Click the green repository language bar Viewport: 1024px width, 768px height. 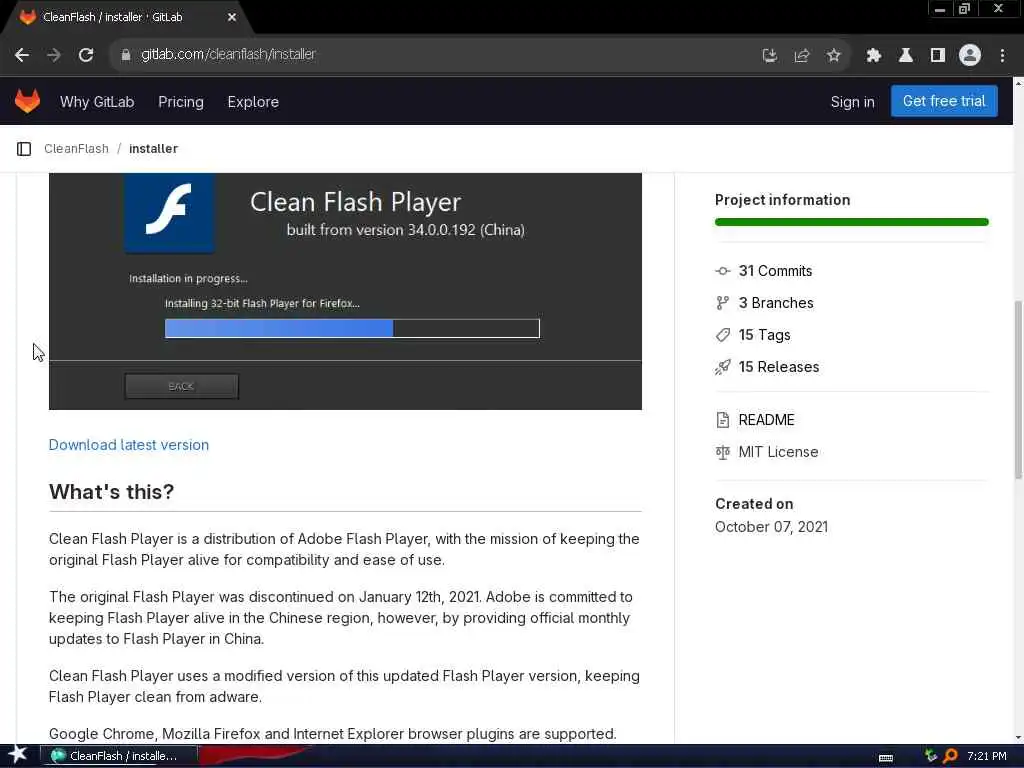point(852,222)
